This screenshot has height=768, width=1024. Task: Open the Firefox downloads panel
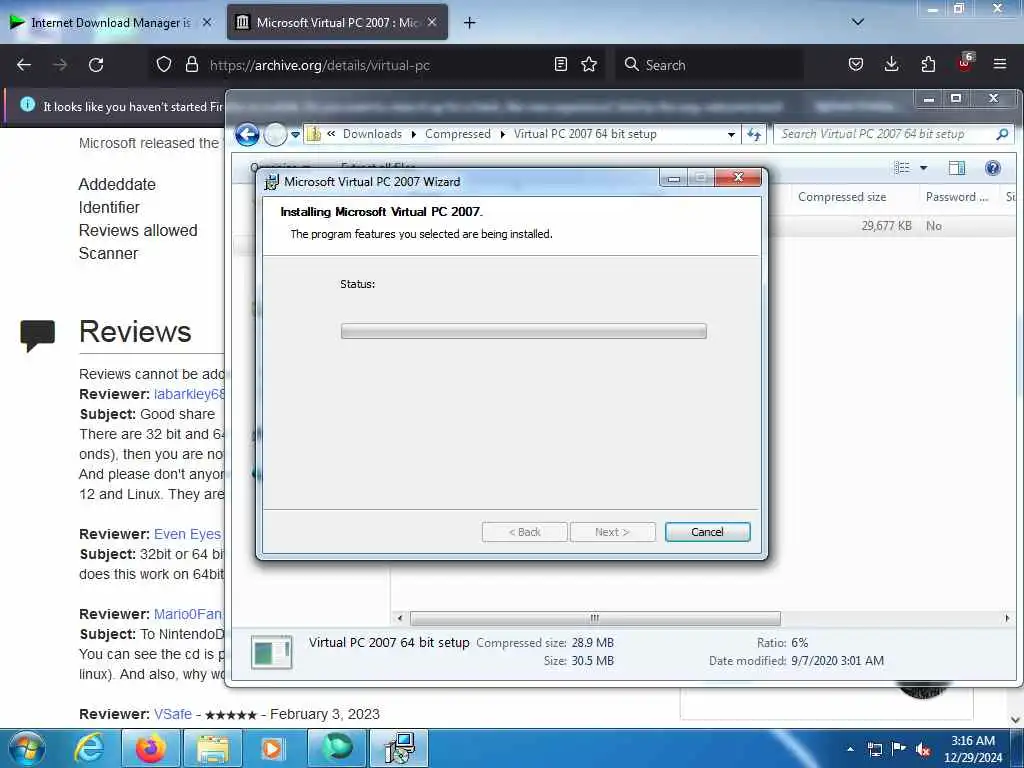(x=891, y=65)
